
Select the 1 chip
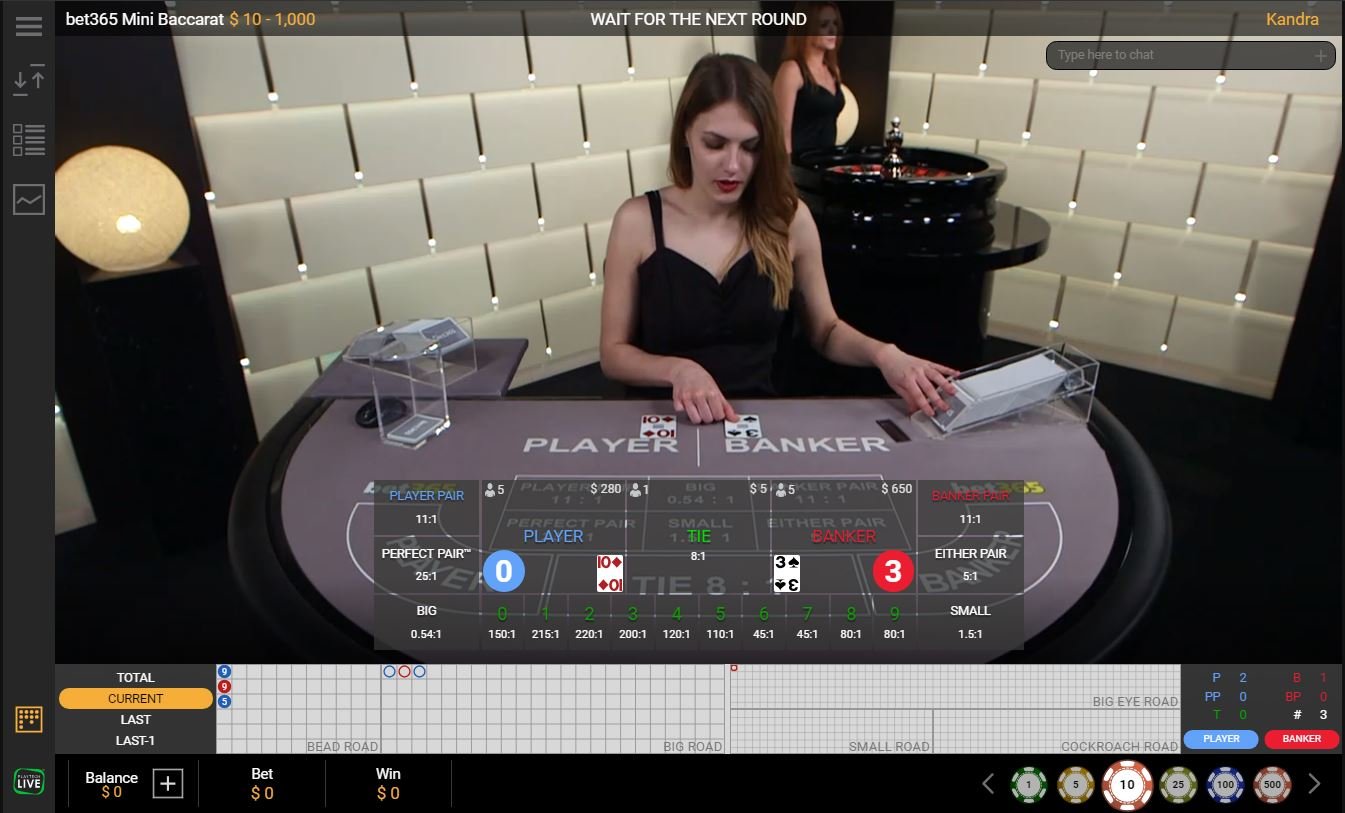coord(1029,785)
